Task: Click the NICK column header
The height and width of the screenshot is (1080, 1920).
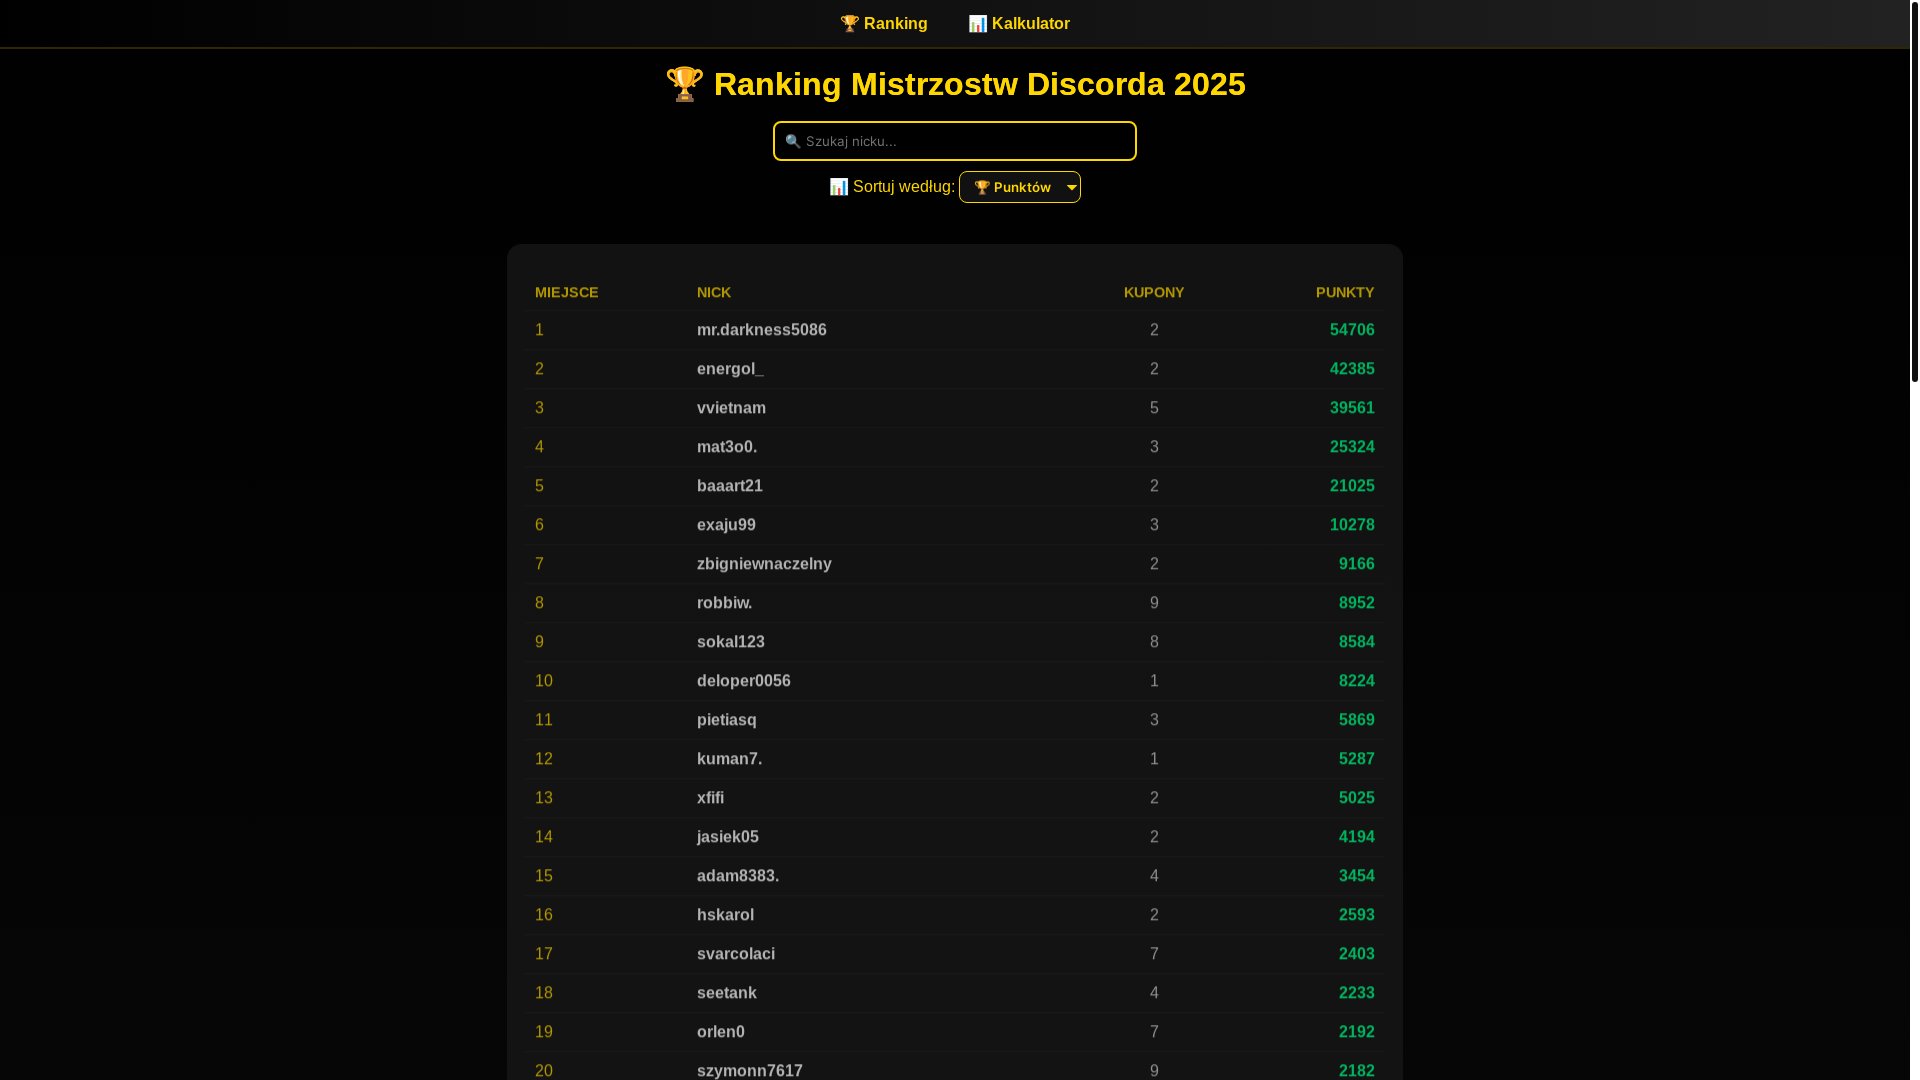Action: [x=714, y=292]
